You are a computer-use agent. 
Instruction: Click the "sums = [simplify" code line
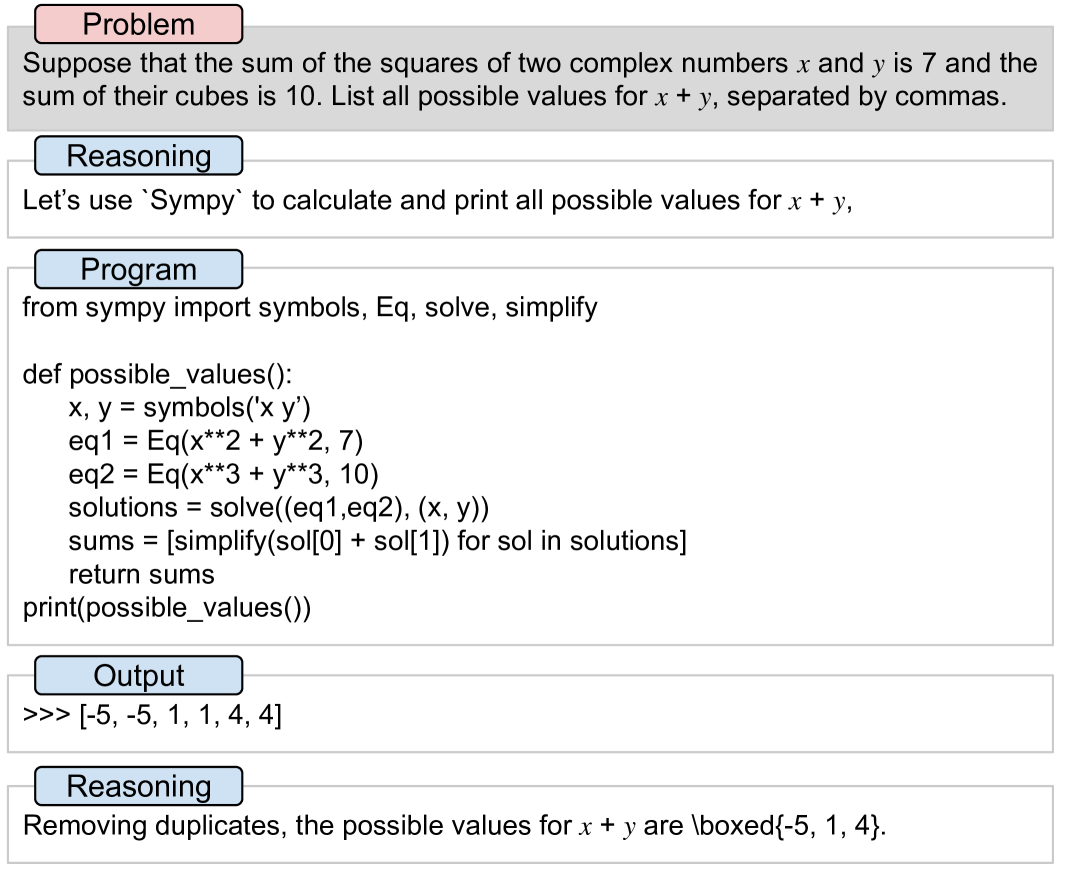(x=377, y=541)
